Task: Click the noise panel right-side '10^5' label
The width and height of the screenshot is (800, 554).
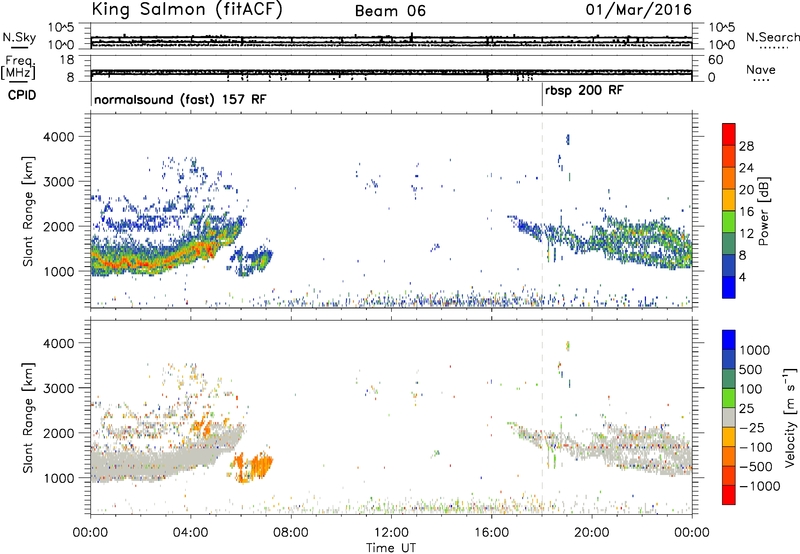Action: click(722, 28)
